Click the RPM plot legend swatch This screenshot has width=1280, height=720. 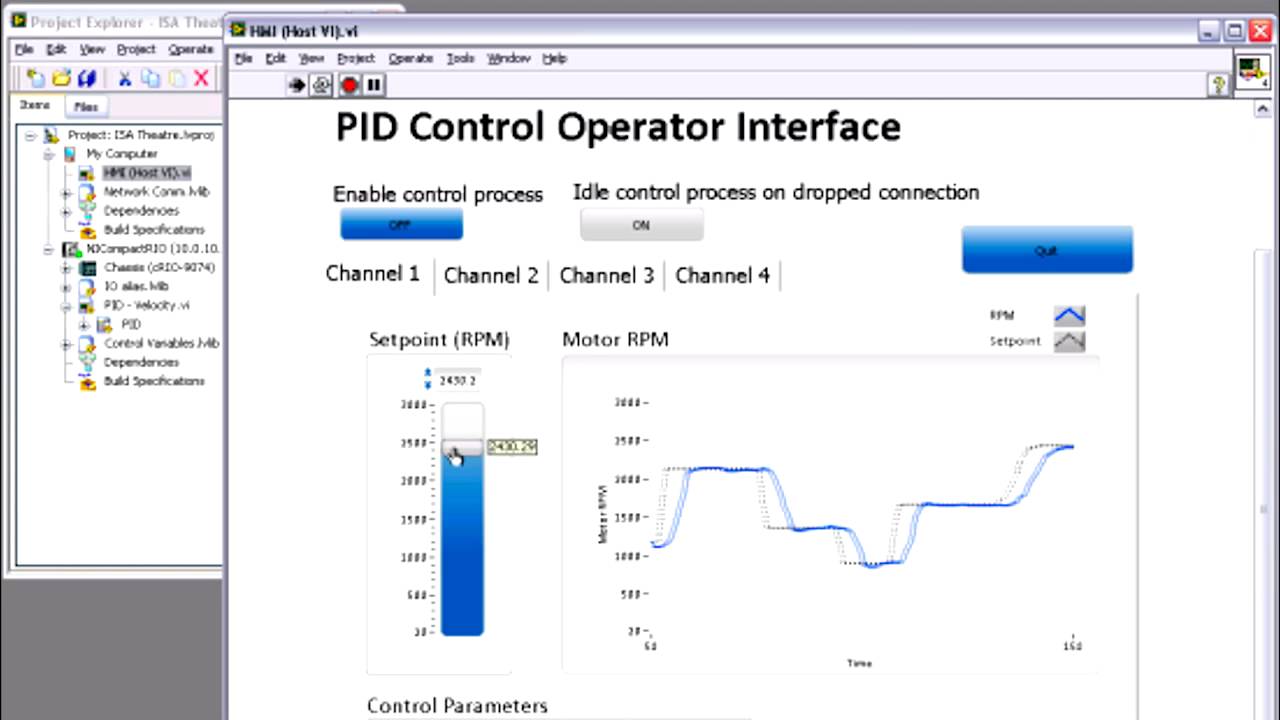pyautogui.click(x=1069, y=316)
